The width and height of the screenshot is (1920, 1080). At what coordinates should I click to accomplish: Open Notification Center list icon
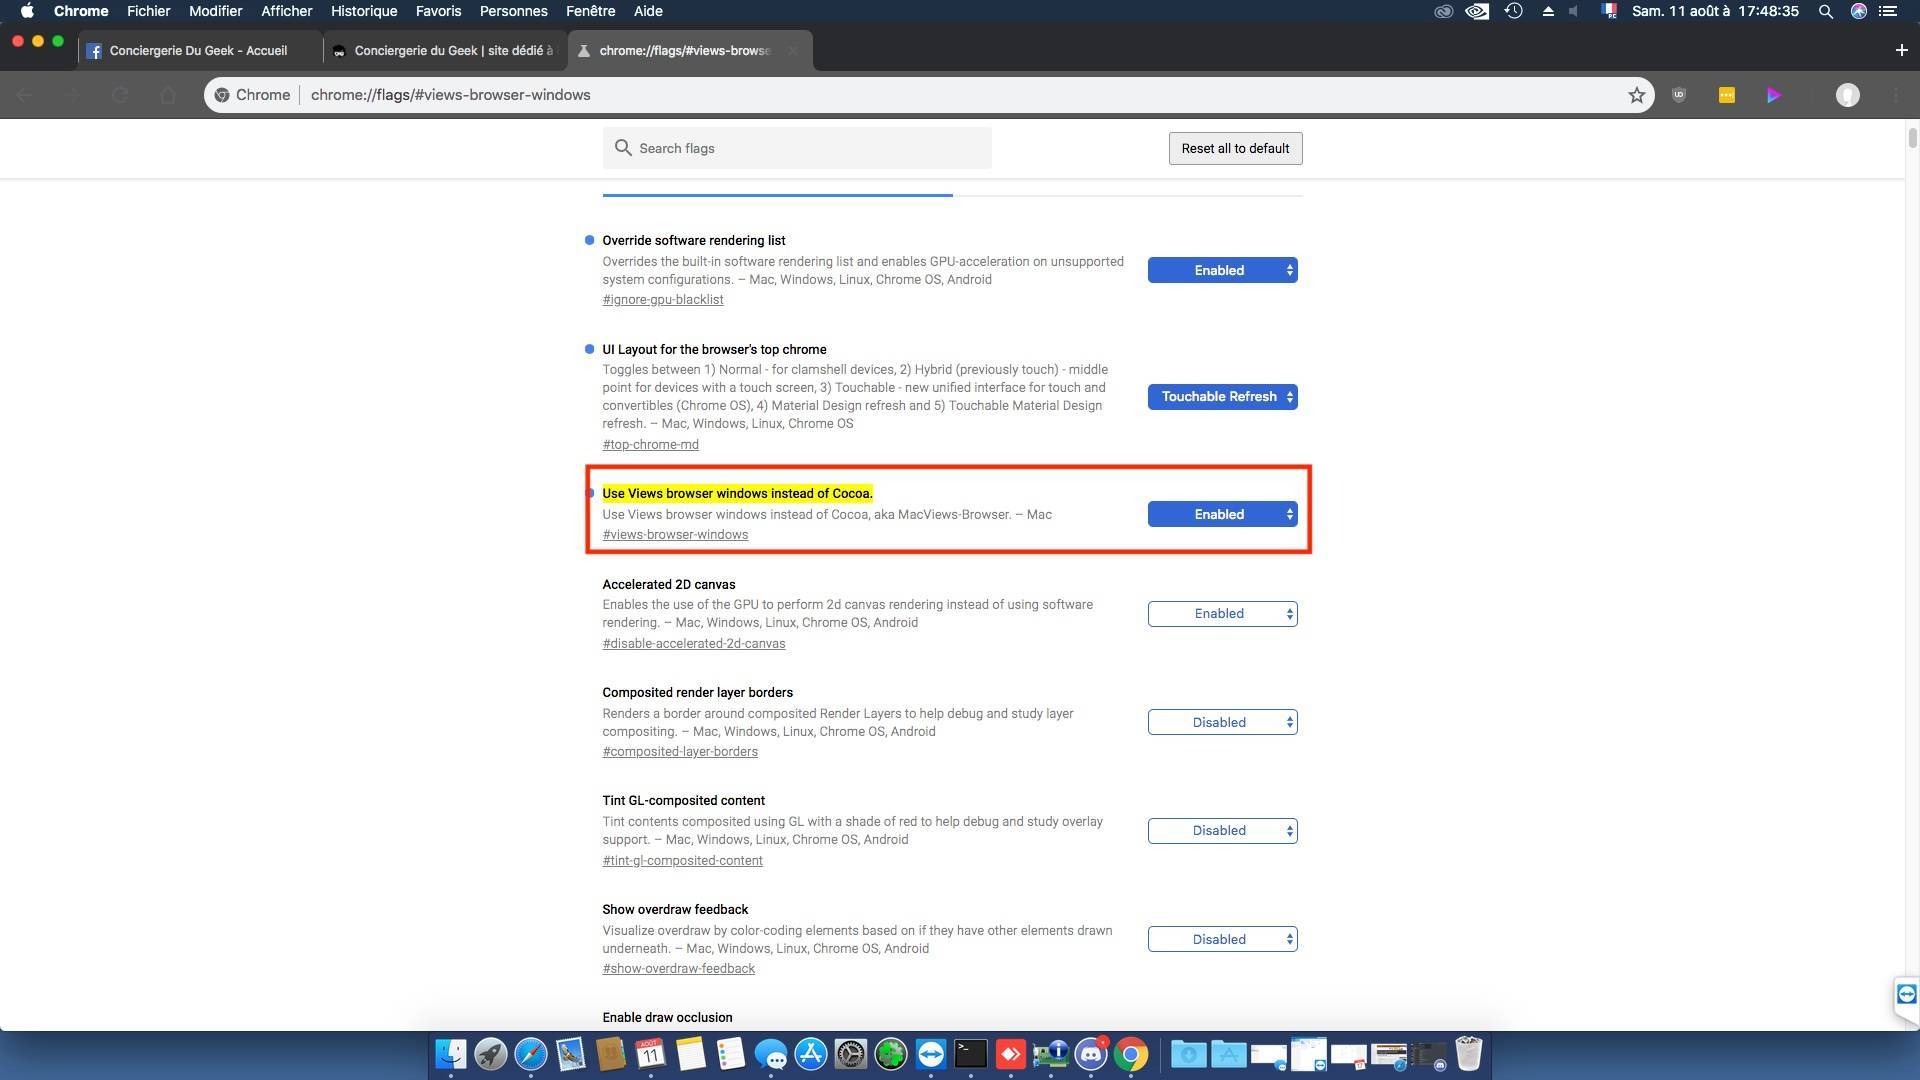(1887, 11)
